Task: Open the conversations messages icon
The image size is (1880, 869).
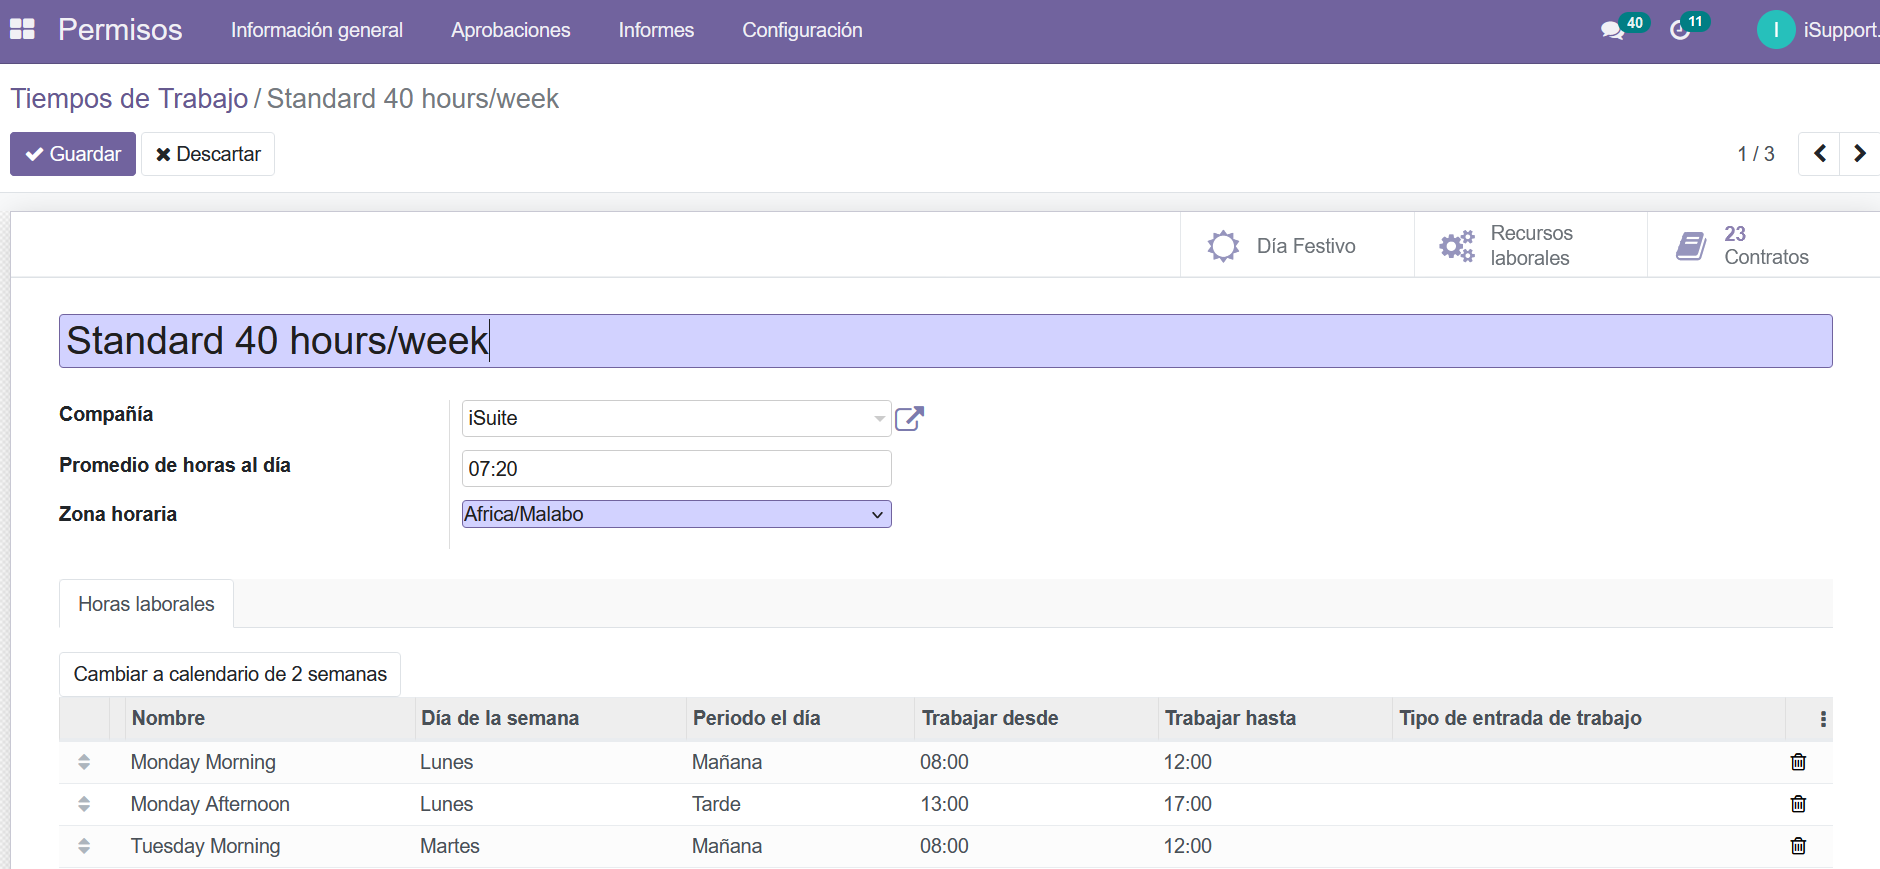Action: pos(1611,31)
